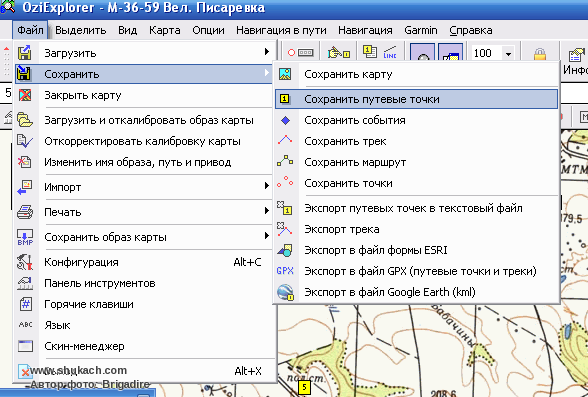
Task: Click the padlock icon in toolbar
Action: tap(540, 55)
